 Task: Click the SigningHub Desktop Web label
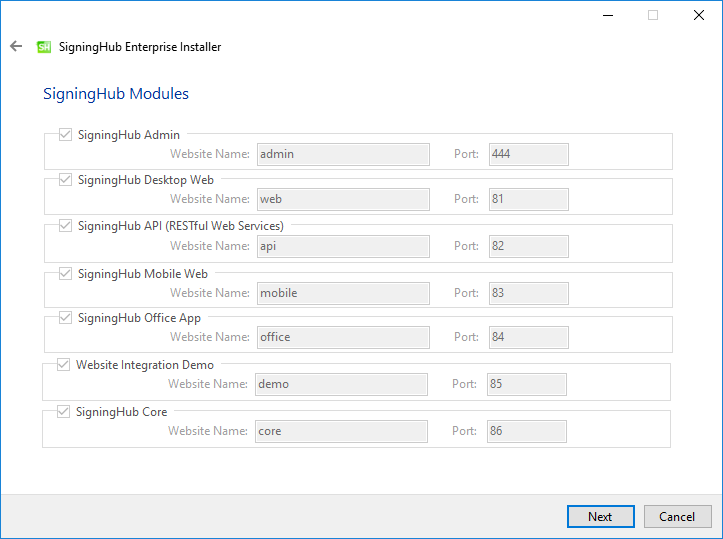click(146, 180)
